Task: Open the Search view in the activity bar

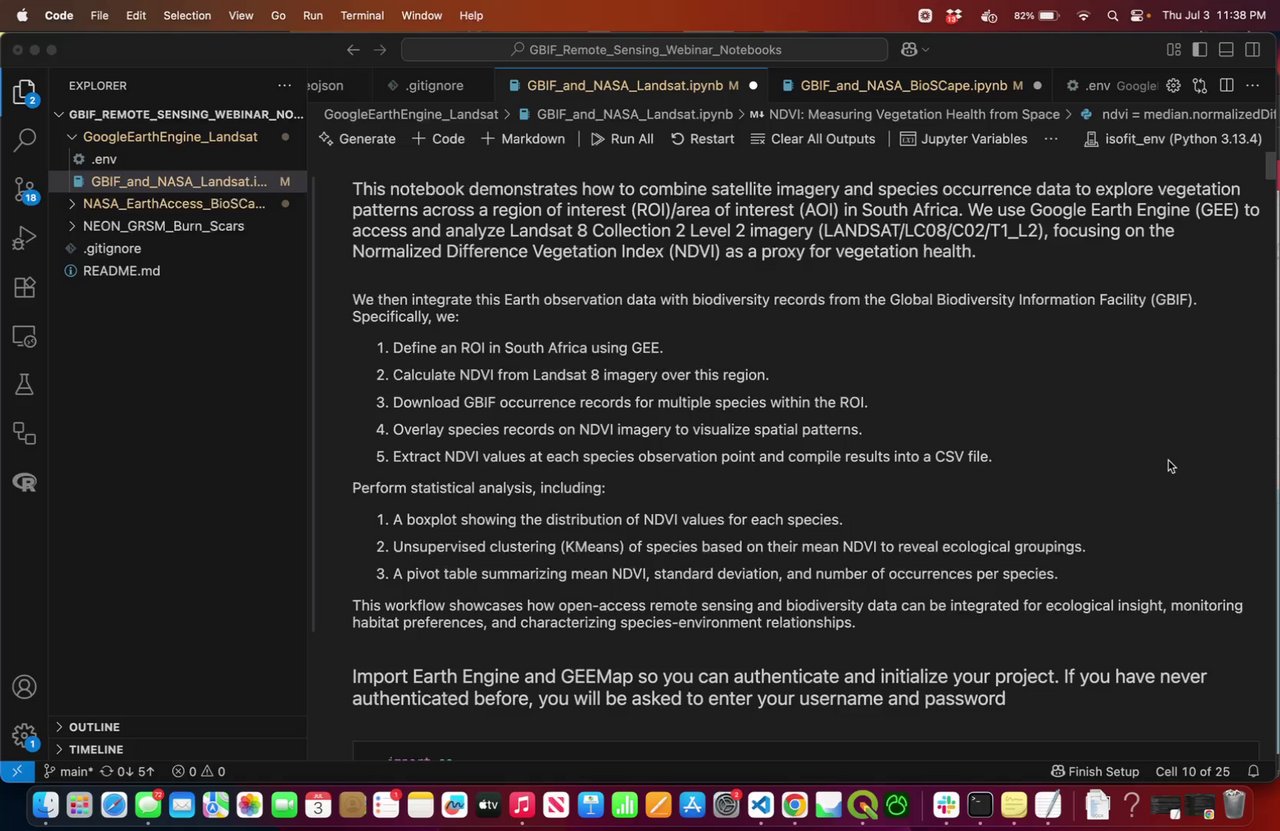Action: [24, 140]
